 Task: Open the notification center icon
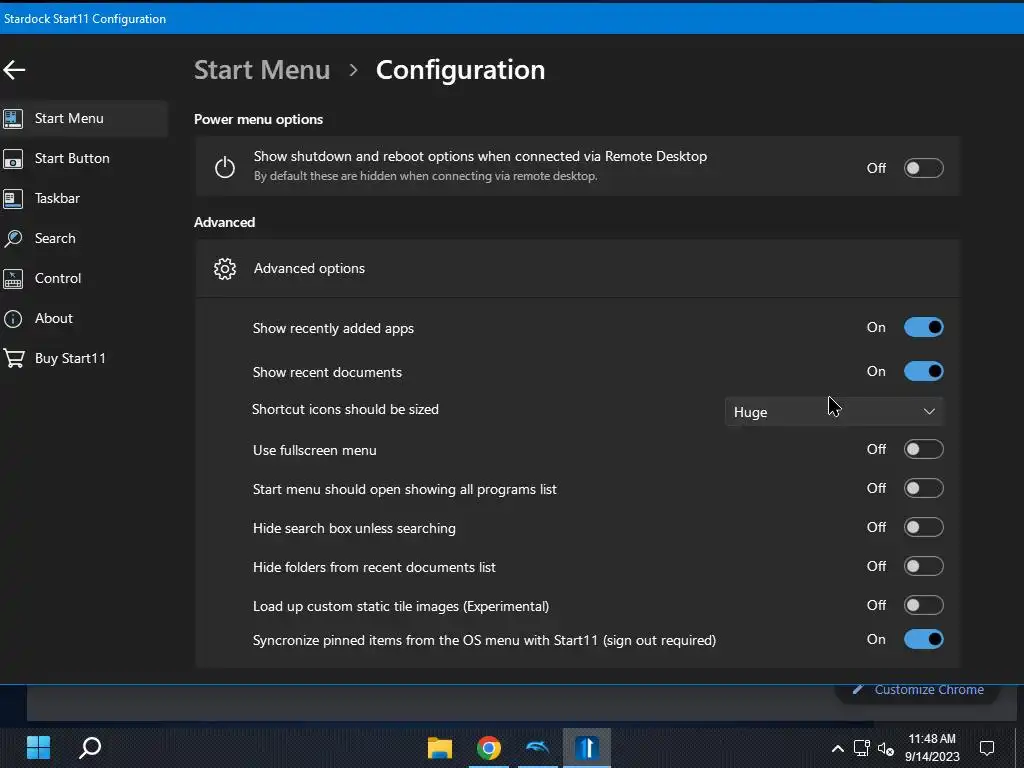tap(987, 748)
